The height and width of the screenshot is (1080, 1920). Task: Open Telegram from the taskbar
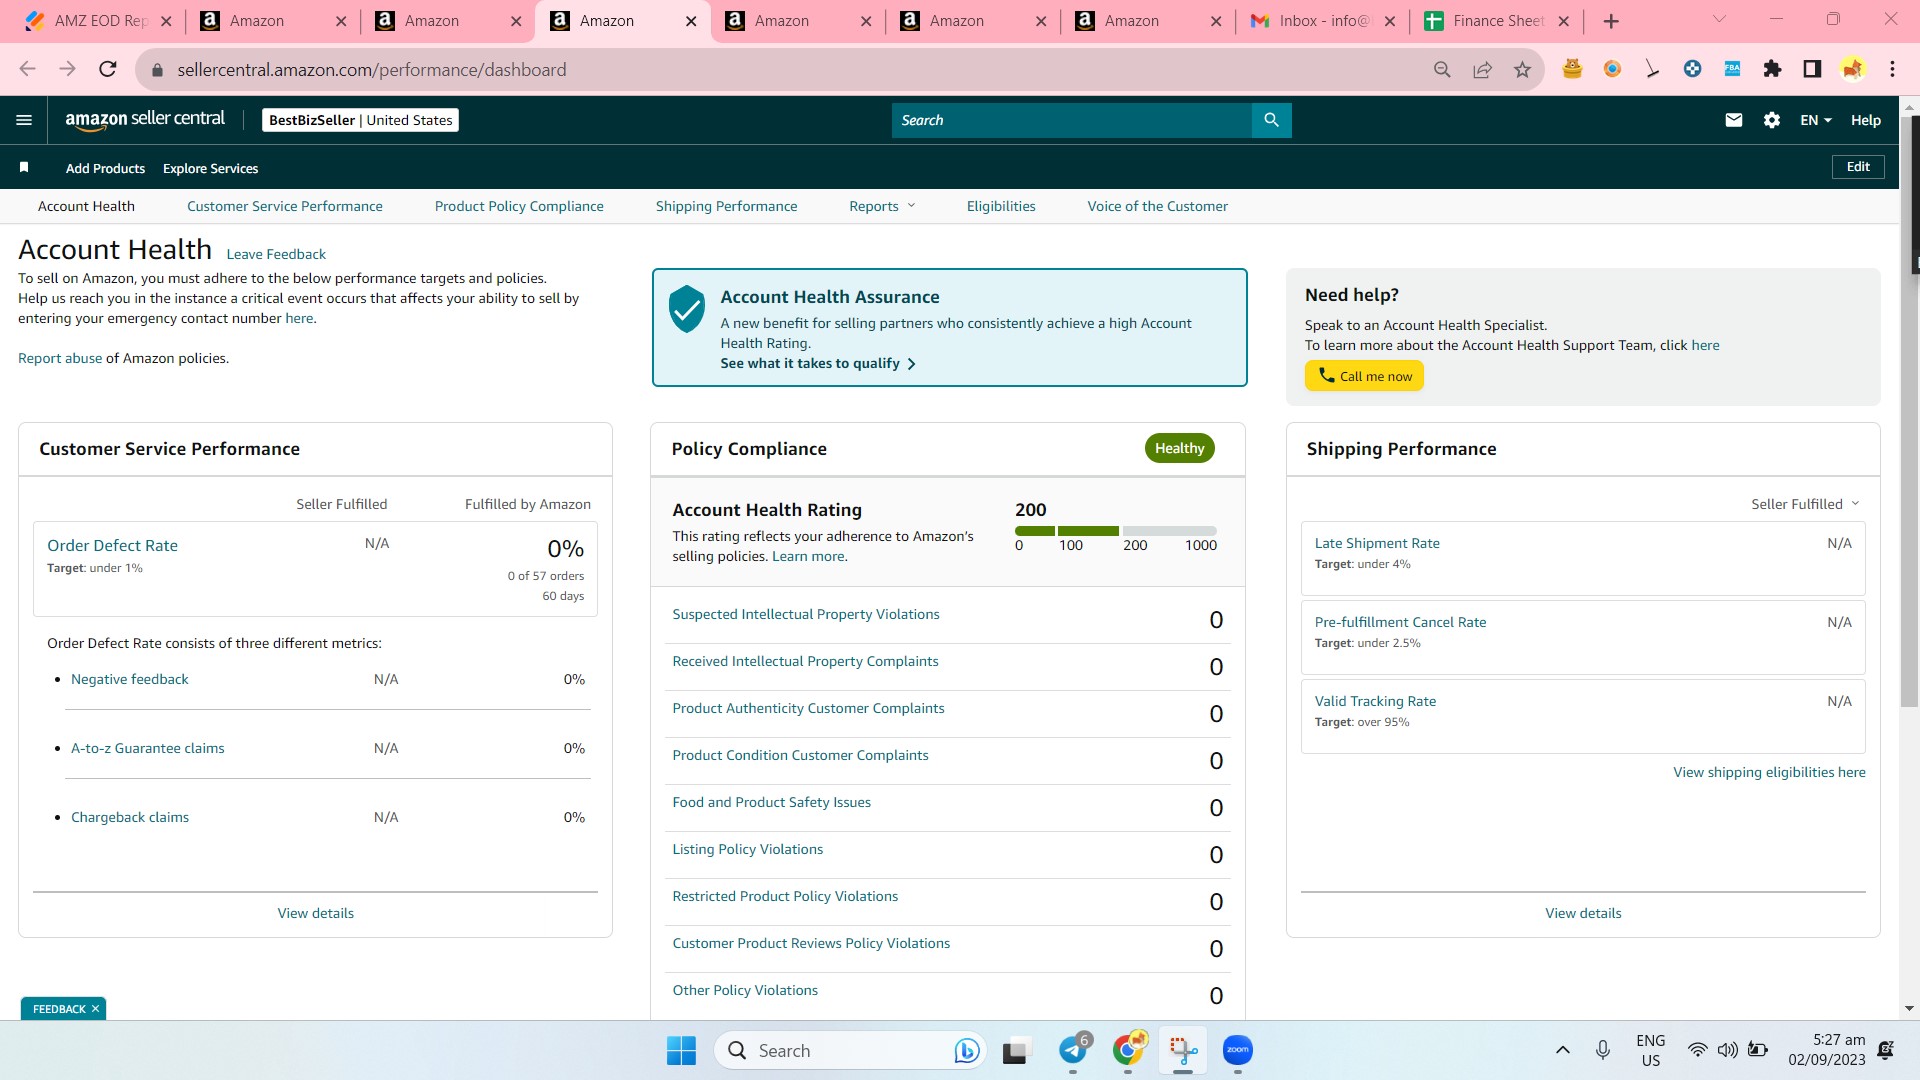[x=1073, y=1050]
